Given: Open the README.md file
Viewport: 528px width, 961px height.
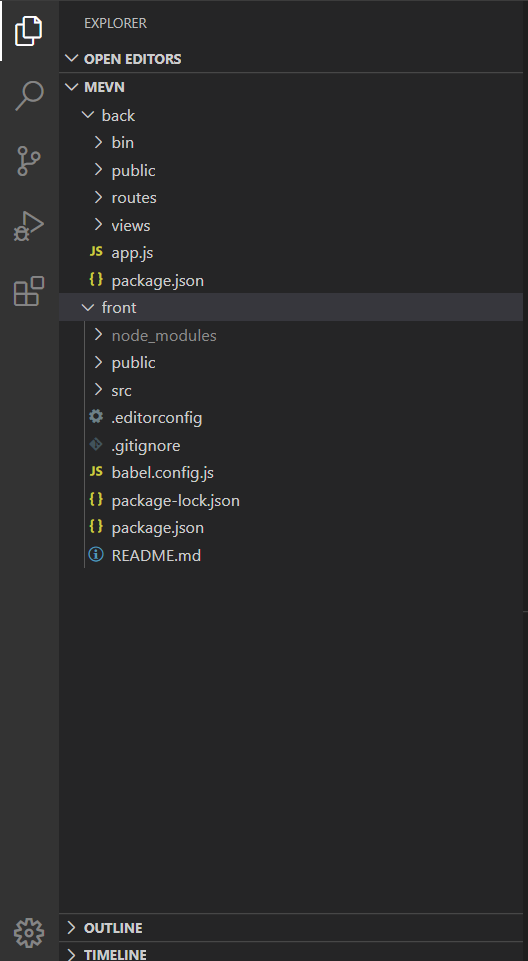Looking at the screenshot, I should 156,555.
